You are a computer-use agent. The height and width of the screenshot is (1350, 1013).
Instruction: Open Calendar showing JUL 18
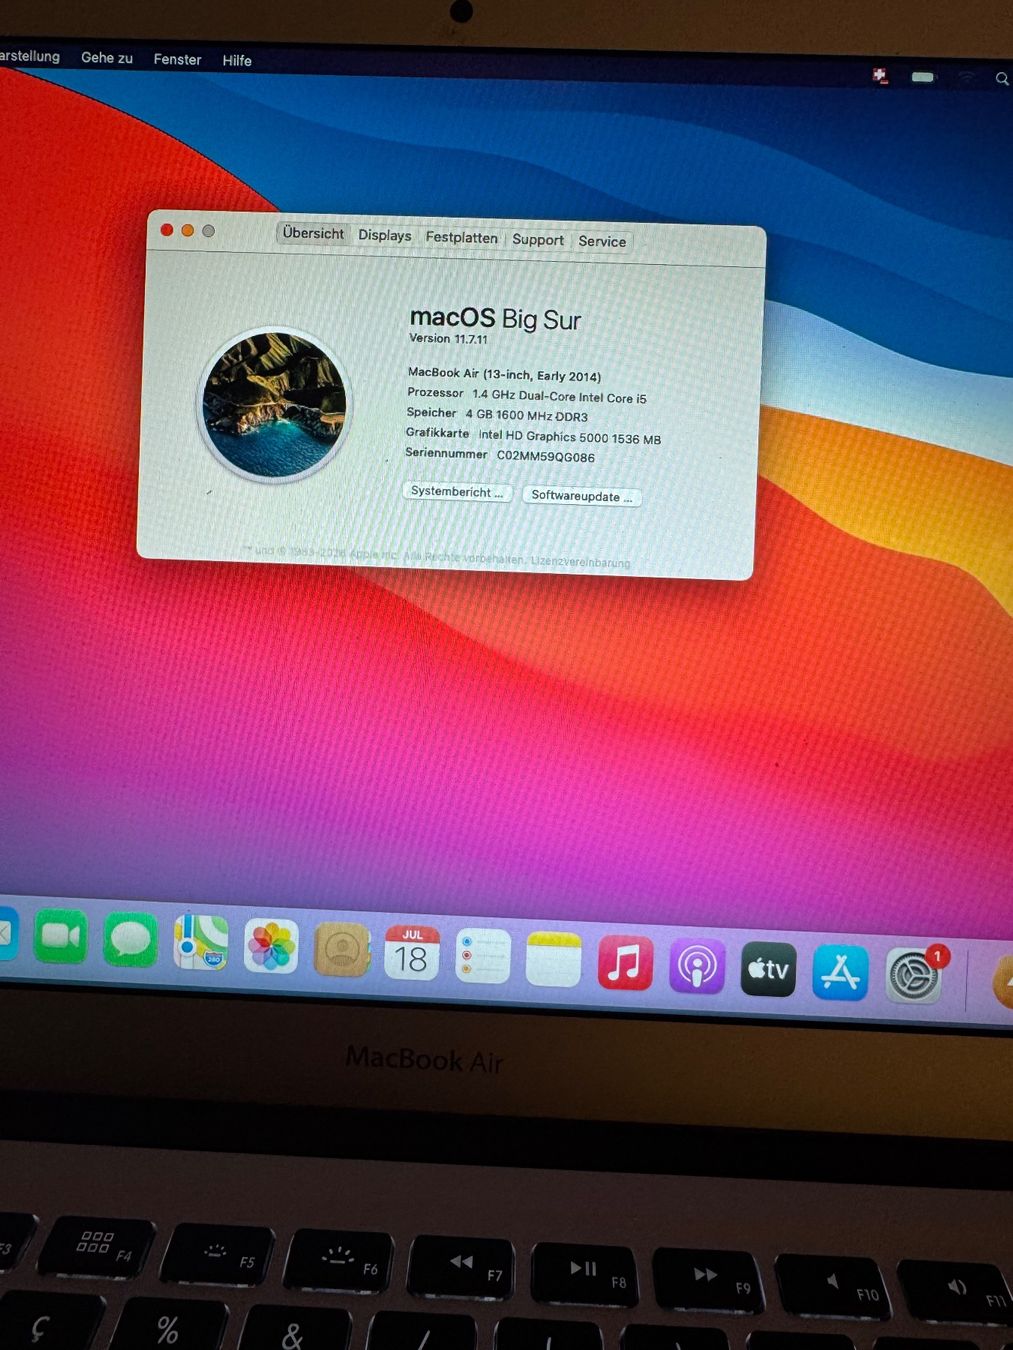[x=412, y=953]
